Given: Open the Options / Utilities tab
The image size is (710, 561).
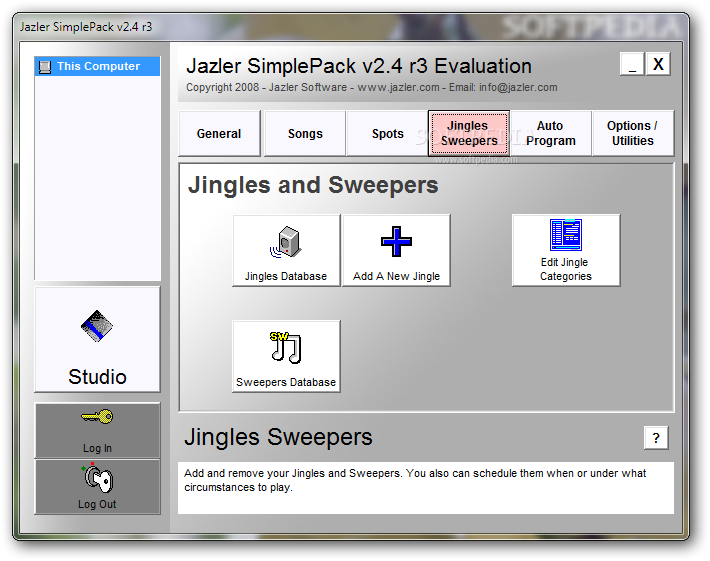Looking at the screenshot, I should tap(633, 134).
